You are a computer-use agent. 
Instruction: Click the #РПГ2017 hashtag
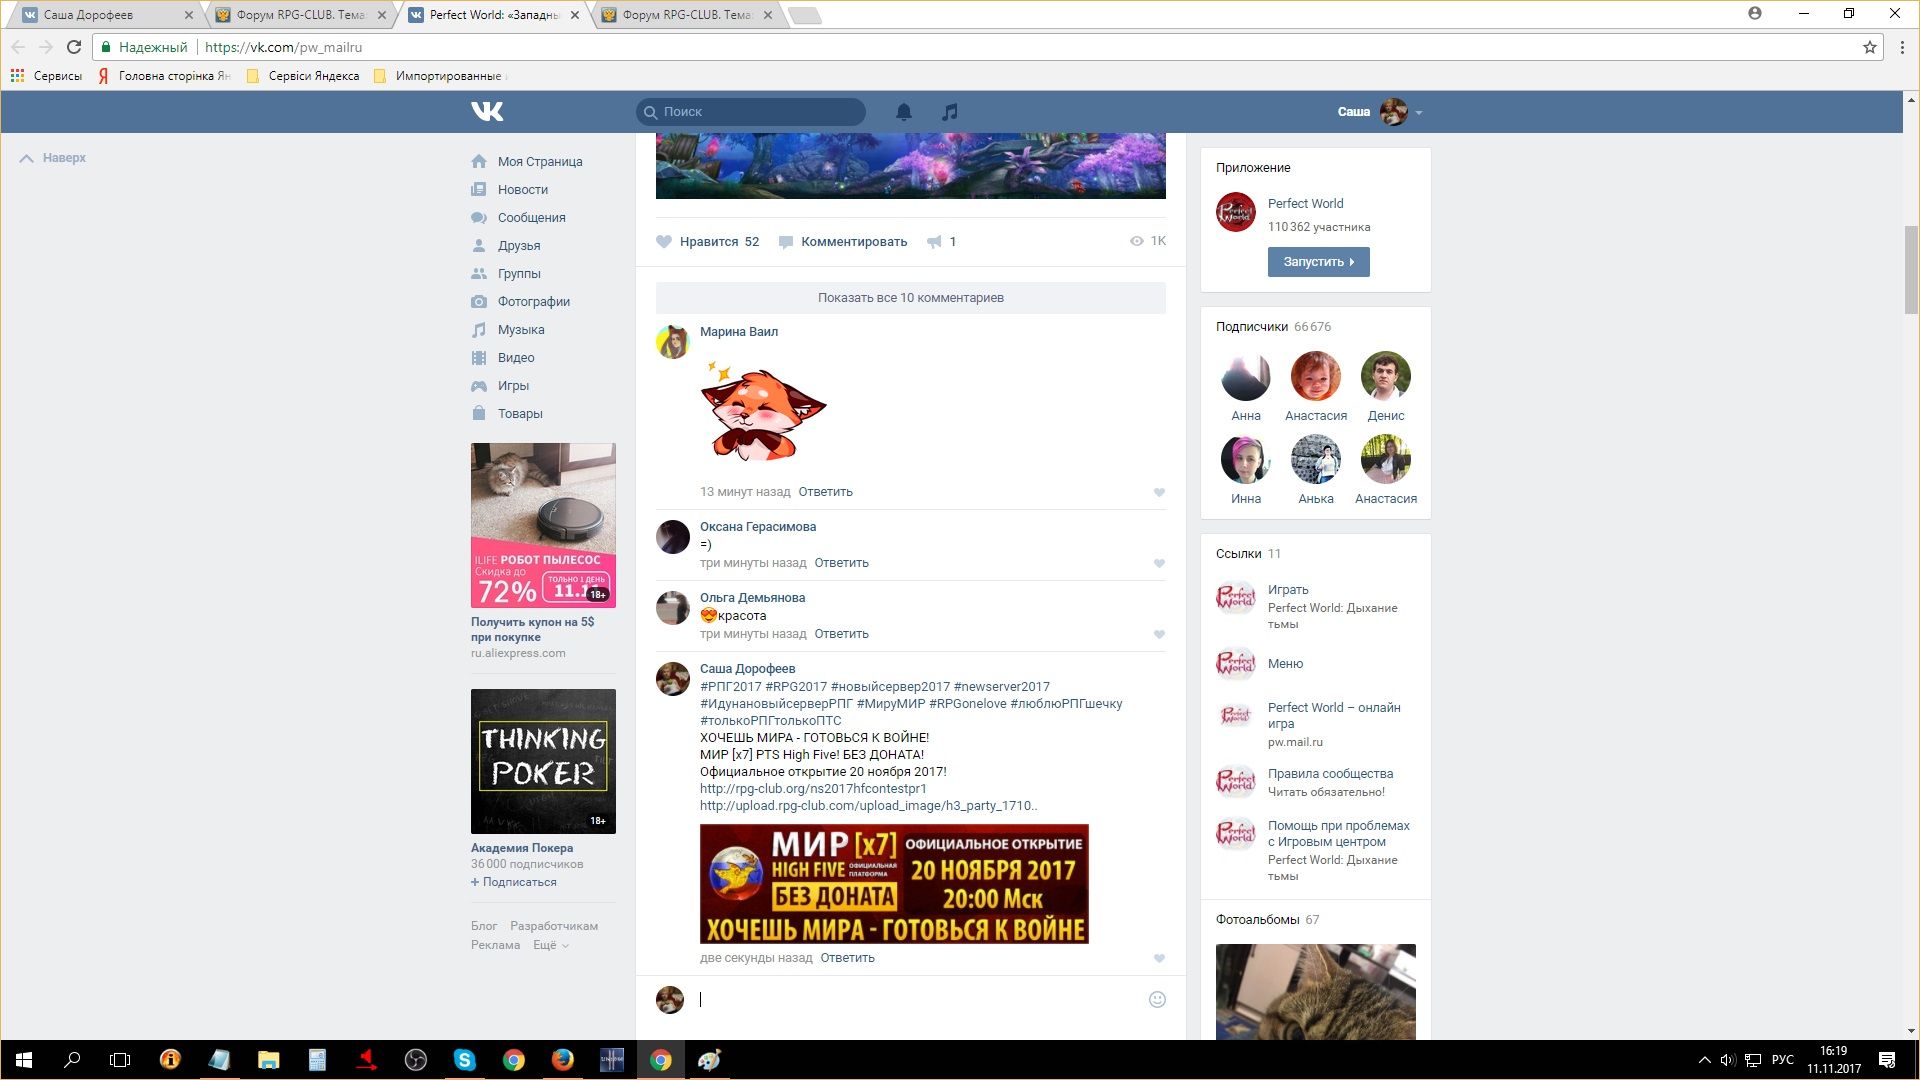[730, 686]
